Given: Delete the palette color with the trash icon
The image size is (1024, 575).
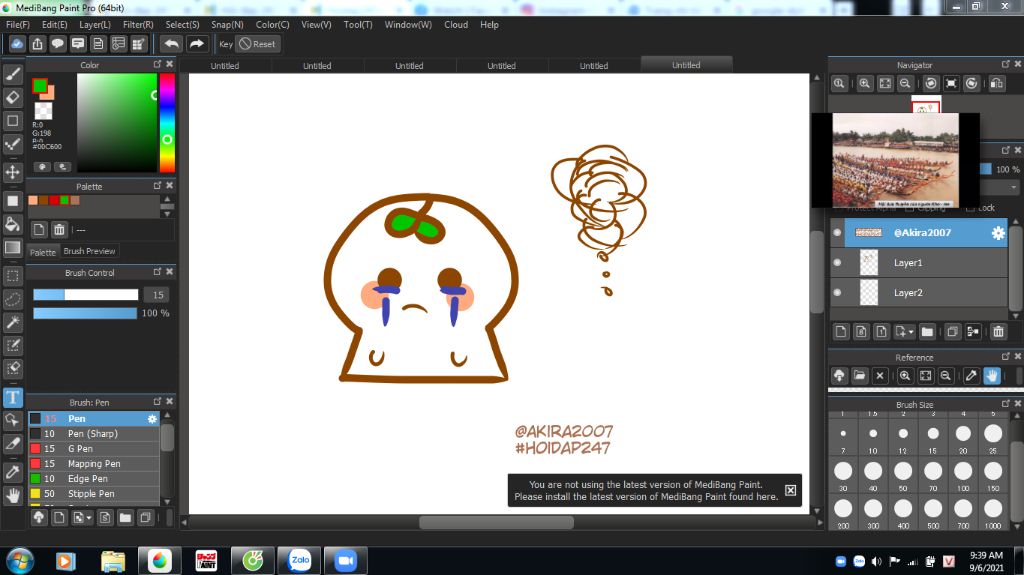Looking at the screenshot, I should (x=59, y=229).
